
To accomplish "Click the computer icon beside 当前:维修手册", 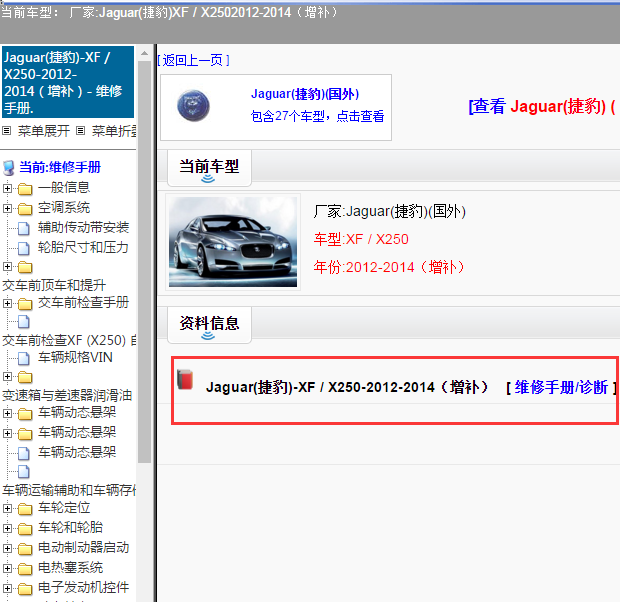I will point(9,168).
